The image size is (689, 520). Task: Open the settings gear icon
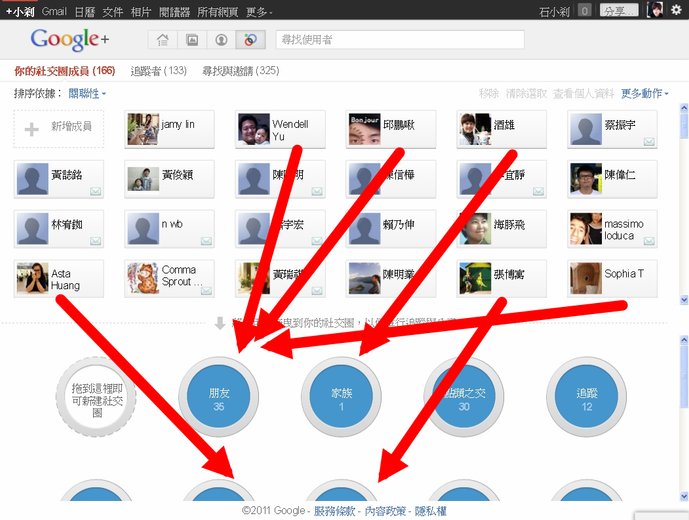coord(676,10)
